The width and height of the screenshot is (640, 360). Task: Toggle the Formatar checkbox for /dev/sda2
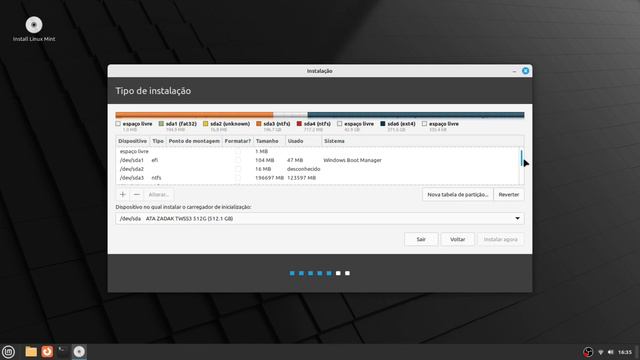[x=238, y=169]
